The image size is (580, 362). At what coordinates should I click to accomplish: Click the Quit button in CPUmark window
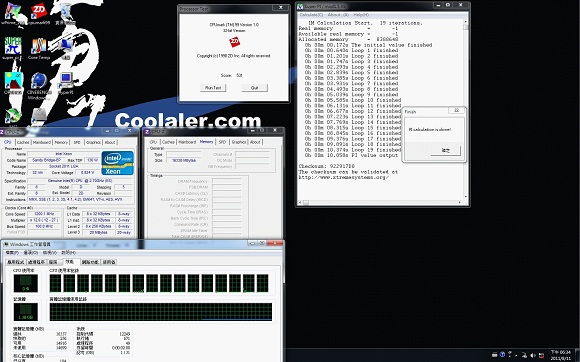[254, 88]
